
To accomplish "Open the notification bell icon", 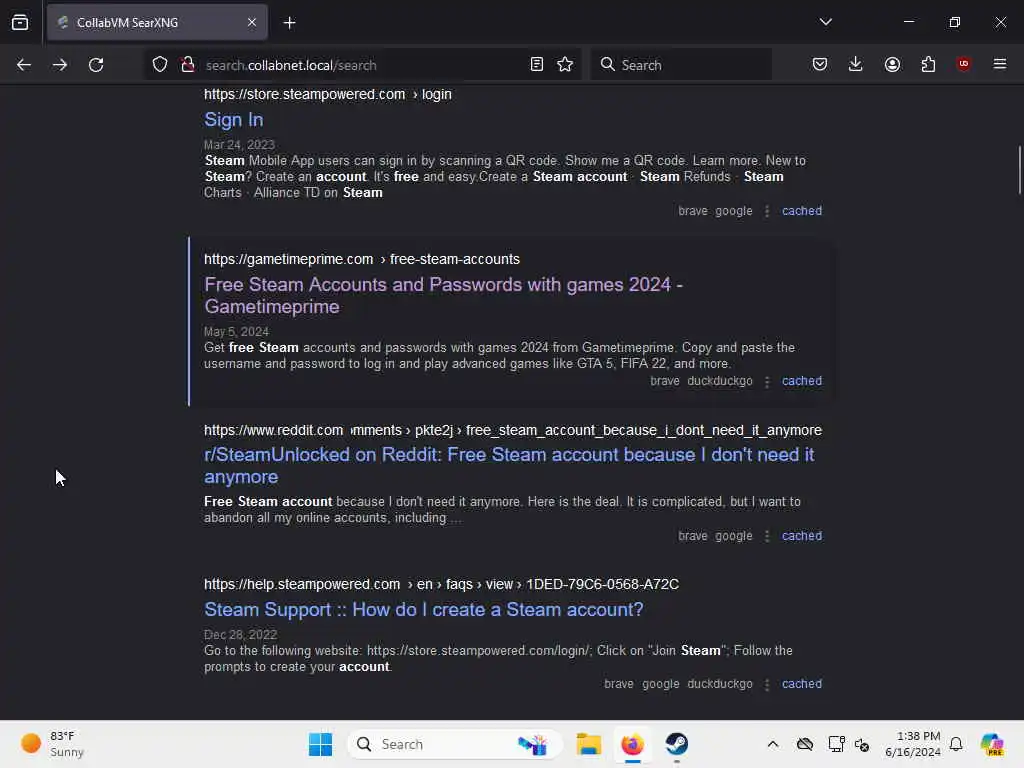I will tap(956, 744).
